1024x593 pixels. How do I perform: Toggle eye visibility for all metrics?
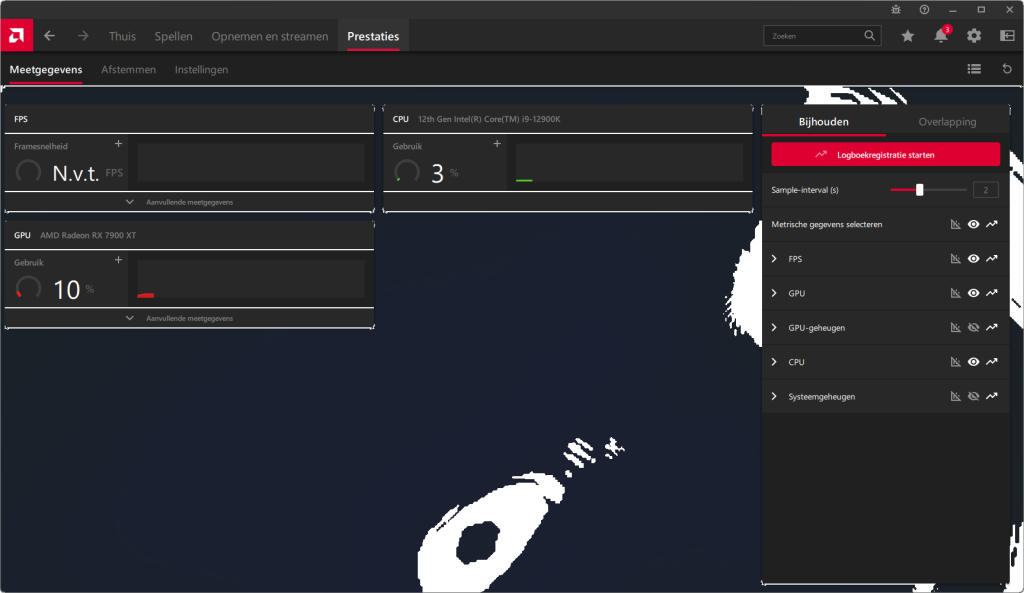[x=974, y=224]
